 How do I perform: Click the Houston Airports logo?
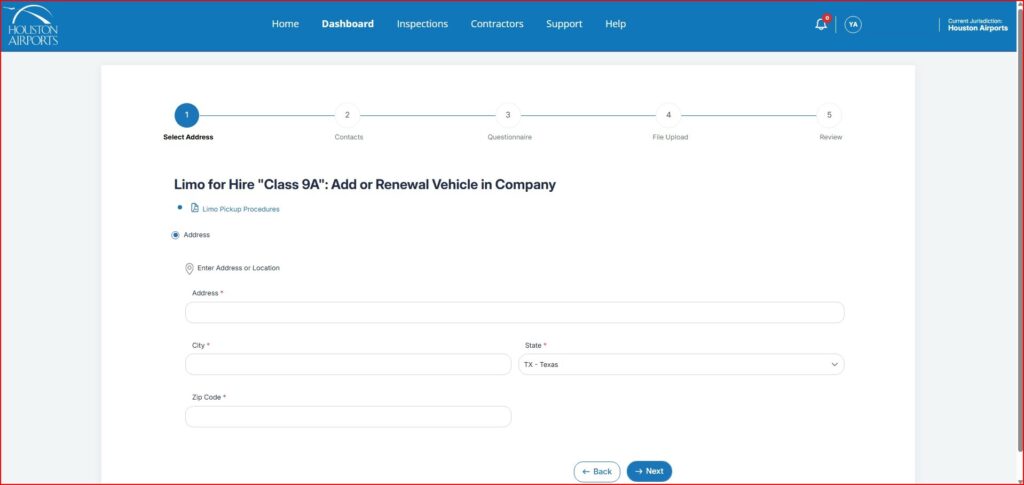[x=33, y=24]
